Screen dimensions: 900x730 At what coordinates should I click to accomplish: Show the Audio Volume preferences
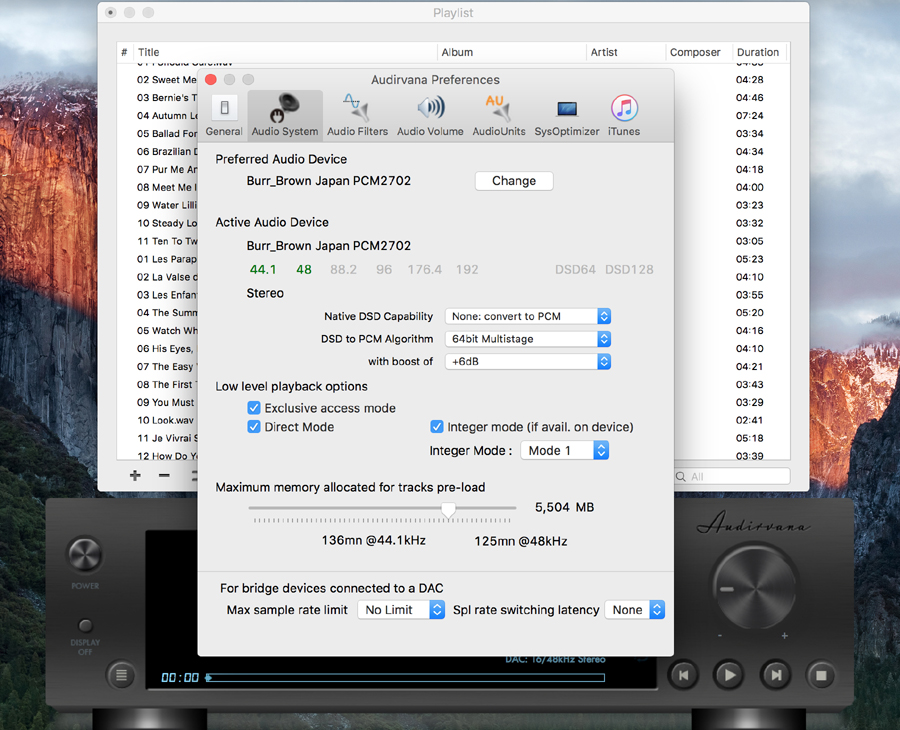pyautogui.click(x=430, y=116)
